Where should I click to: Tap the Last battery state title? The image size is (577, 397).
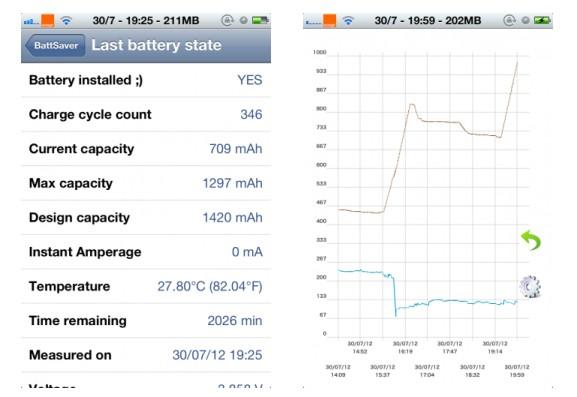(156, 45)
